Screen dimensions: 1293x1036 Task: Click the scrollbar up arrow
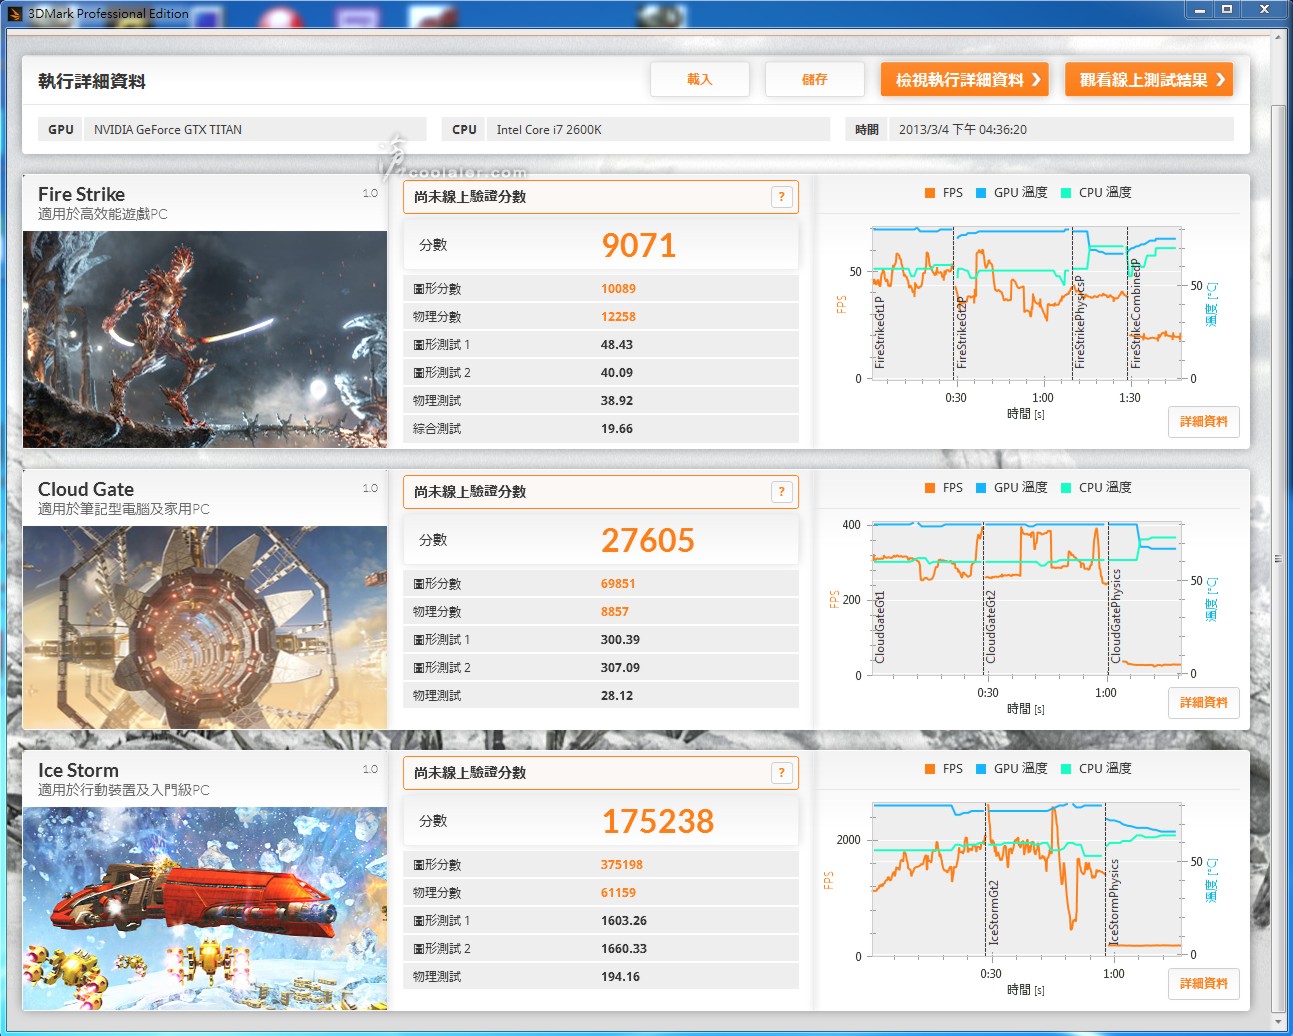1278,37
